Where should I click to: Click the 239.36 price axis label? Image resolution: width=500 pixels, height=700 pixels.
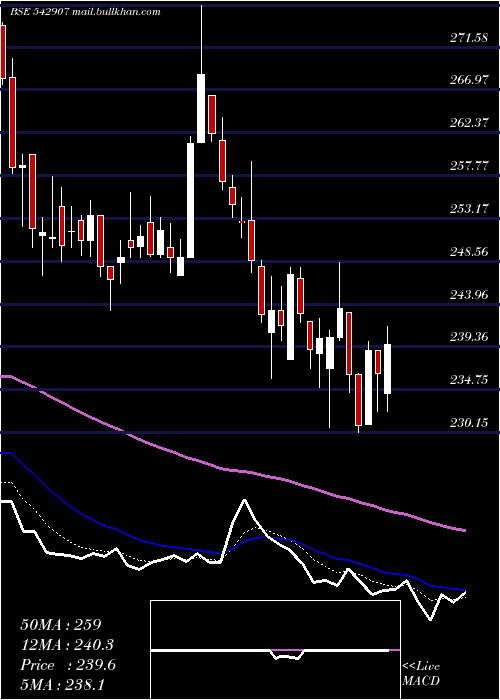coord(468,337)
